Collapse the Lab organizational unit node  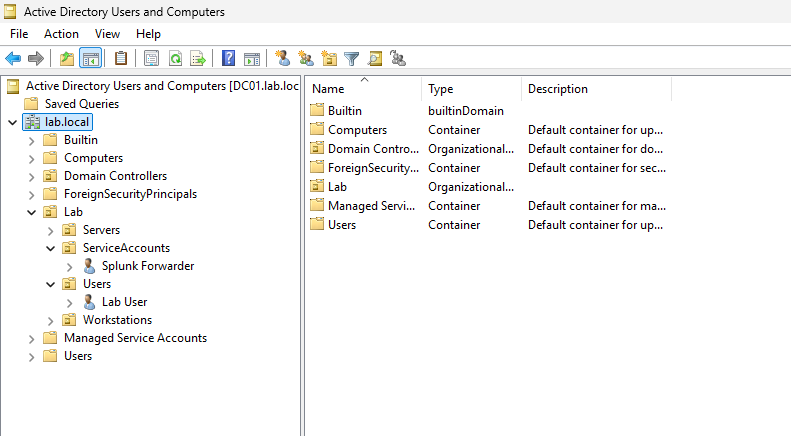[31, 212]
